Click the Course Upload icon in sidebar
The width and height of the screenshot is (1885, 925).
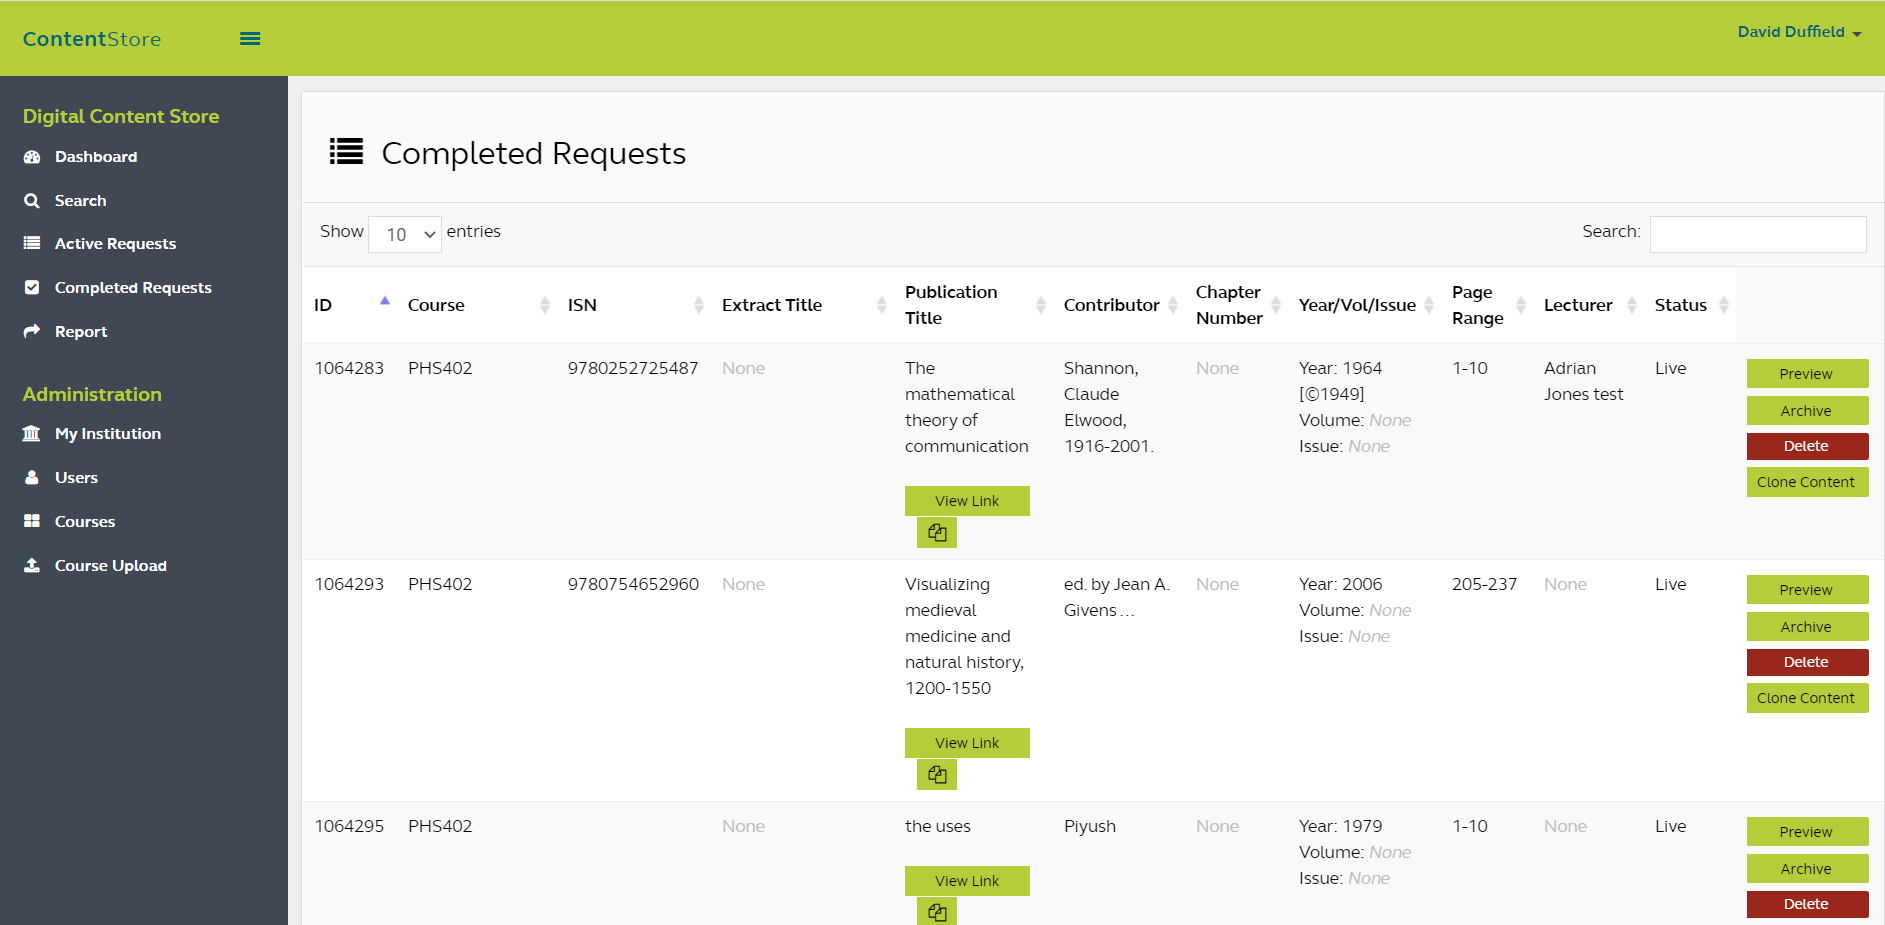pyautogui.click(x=32, y=566)
